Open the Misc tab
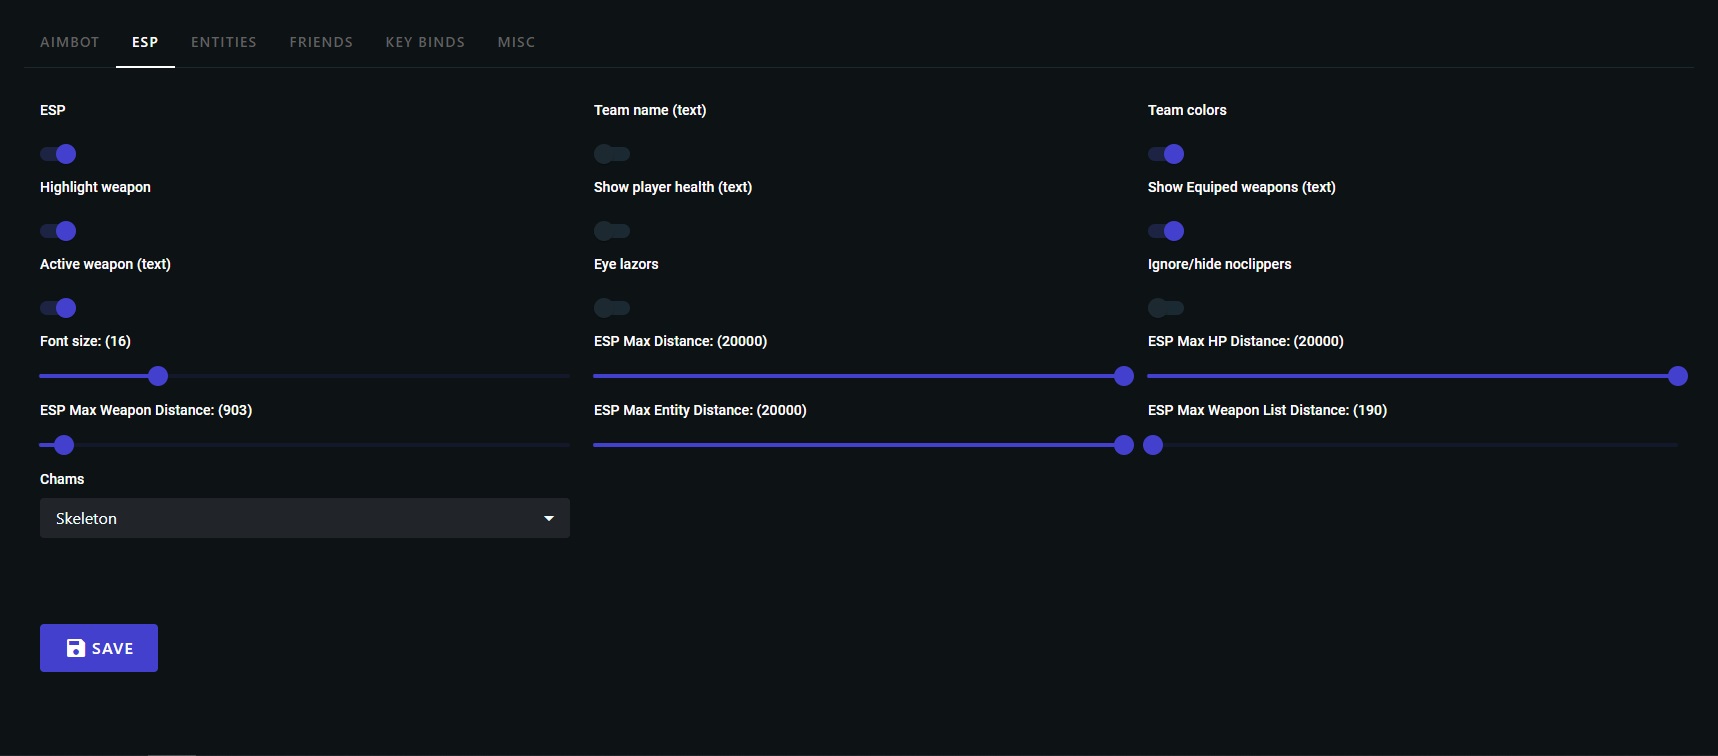Image resolution: width=1718 pixels, height=756 pixels. point(516,42)
